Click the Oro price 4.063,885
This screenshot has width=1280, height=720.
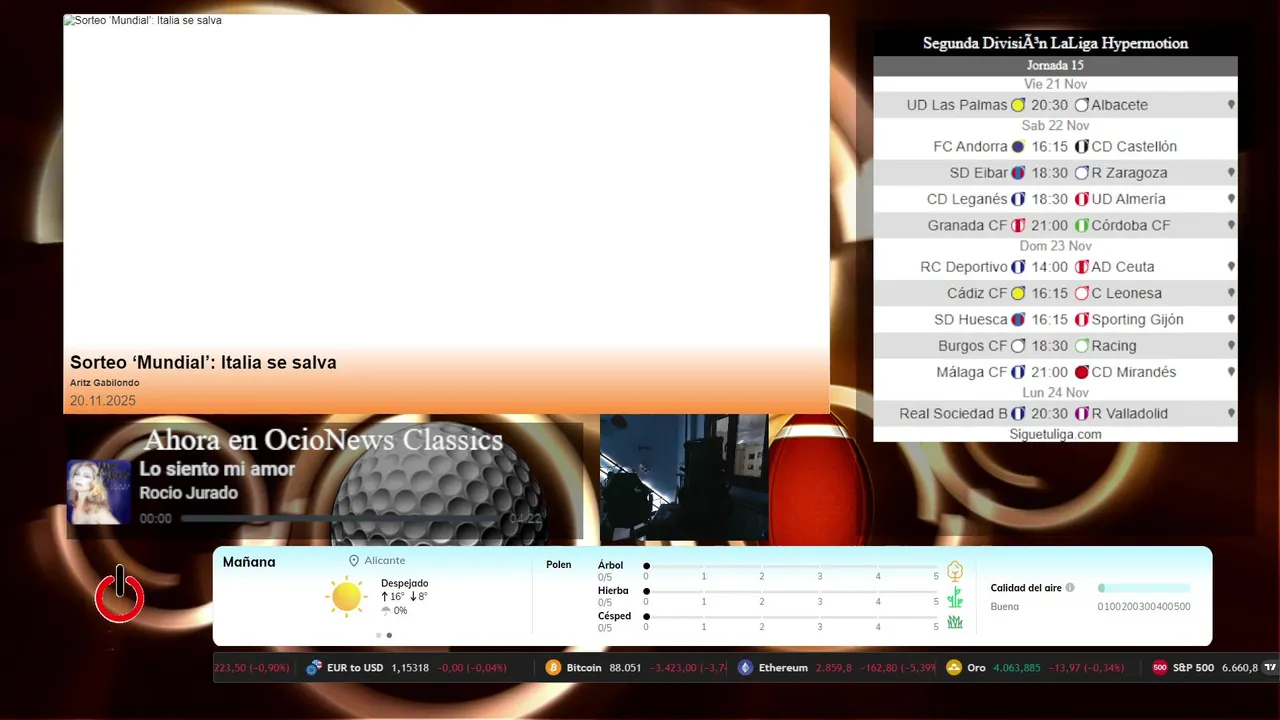click(x=1017, y=668)
